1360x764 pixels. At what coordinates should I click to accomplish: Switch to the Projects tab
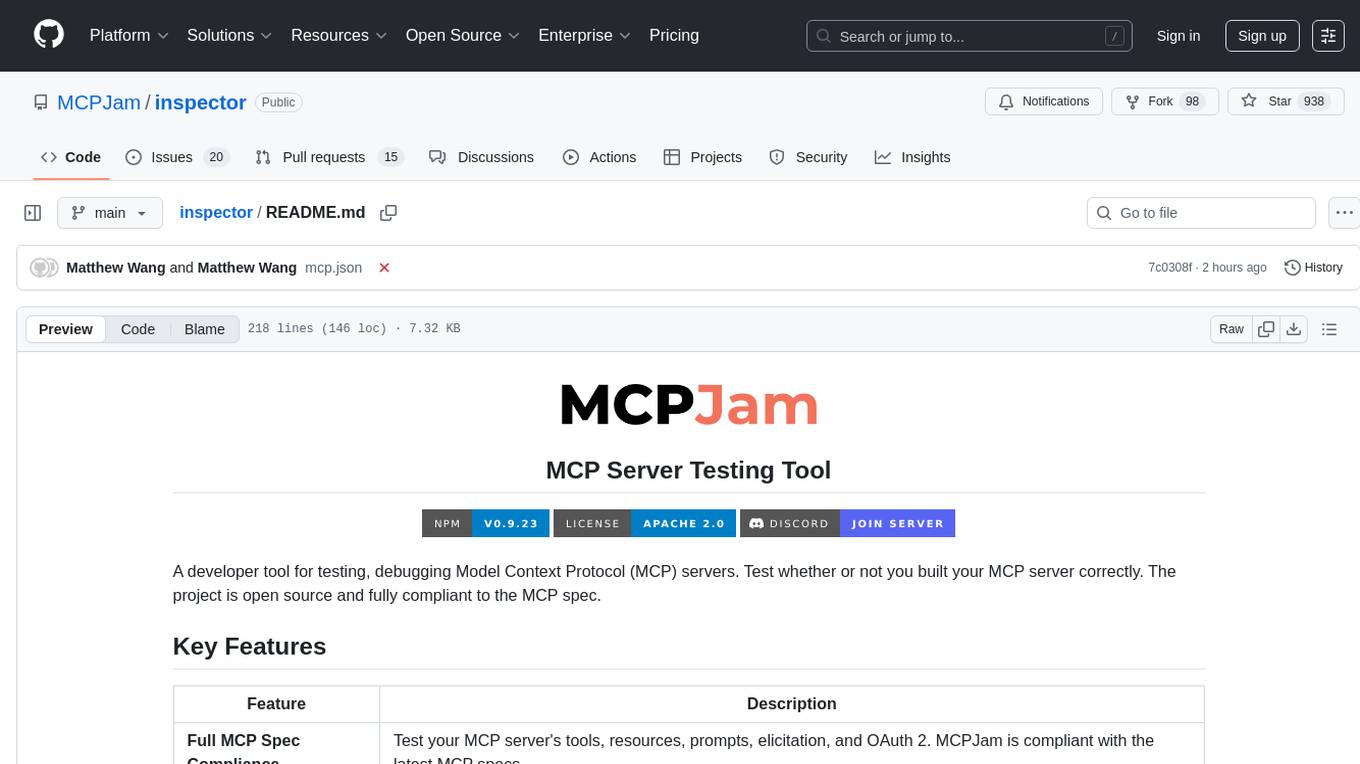[702, 157]
